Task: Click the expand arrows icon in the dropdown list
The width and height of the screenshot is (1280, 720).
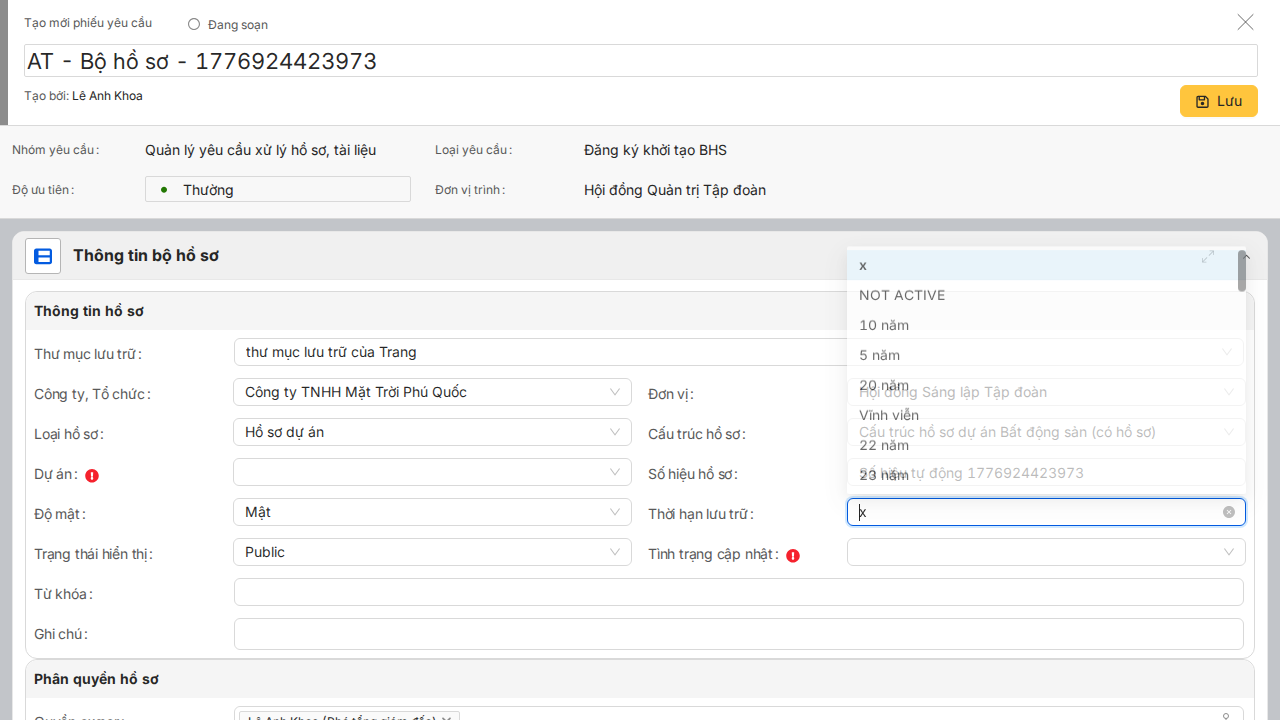Action: click(1208, 257)
